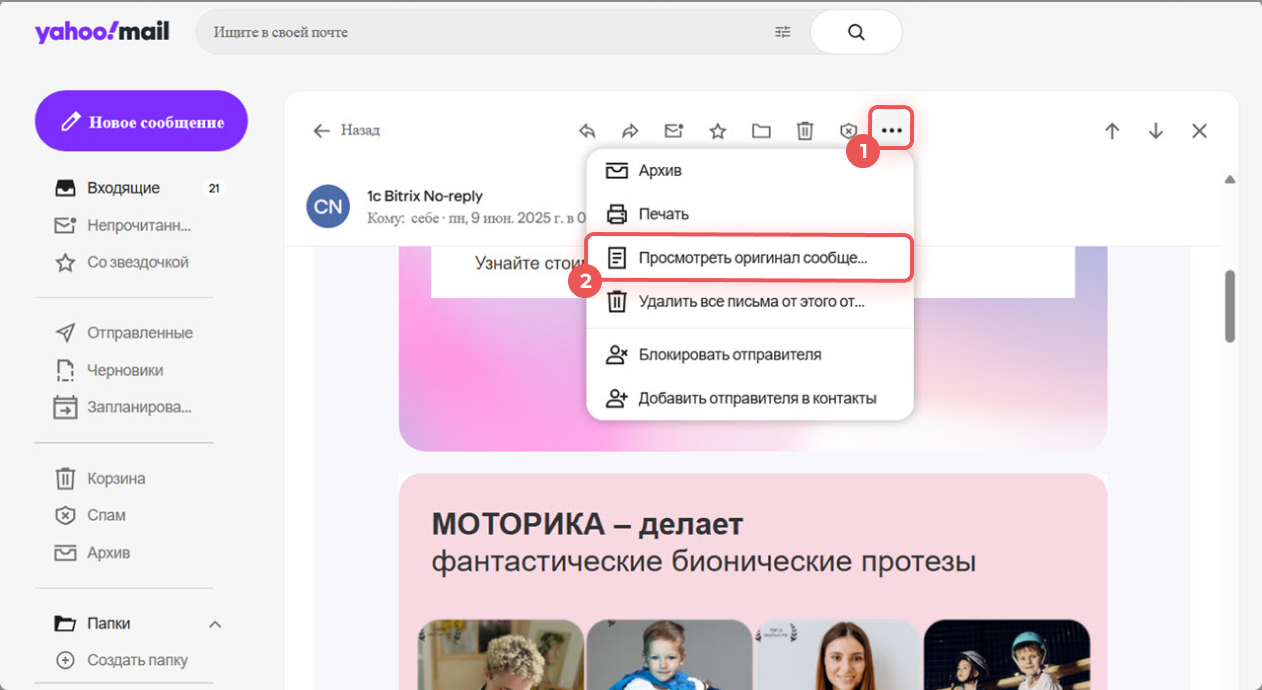Click the Новое сообщение button

coord(141,122)
